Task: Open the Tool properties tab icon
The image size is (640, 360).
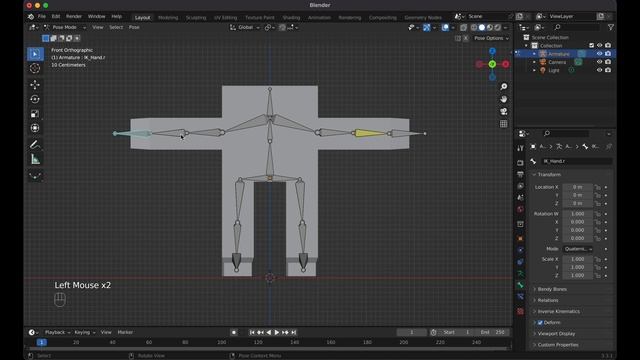Action: 520,149
